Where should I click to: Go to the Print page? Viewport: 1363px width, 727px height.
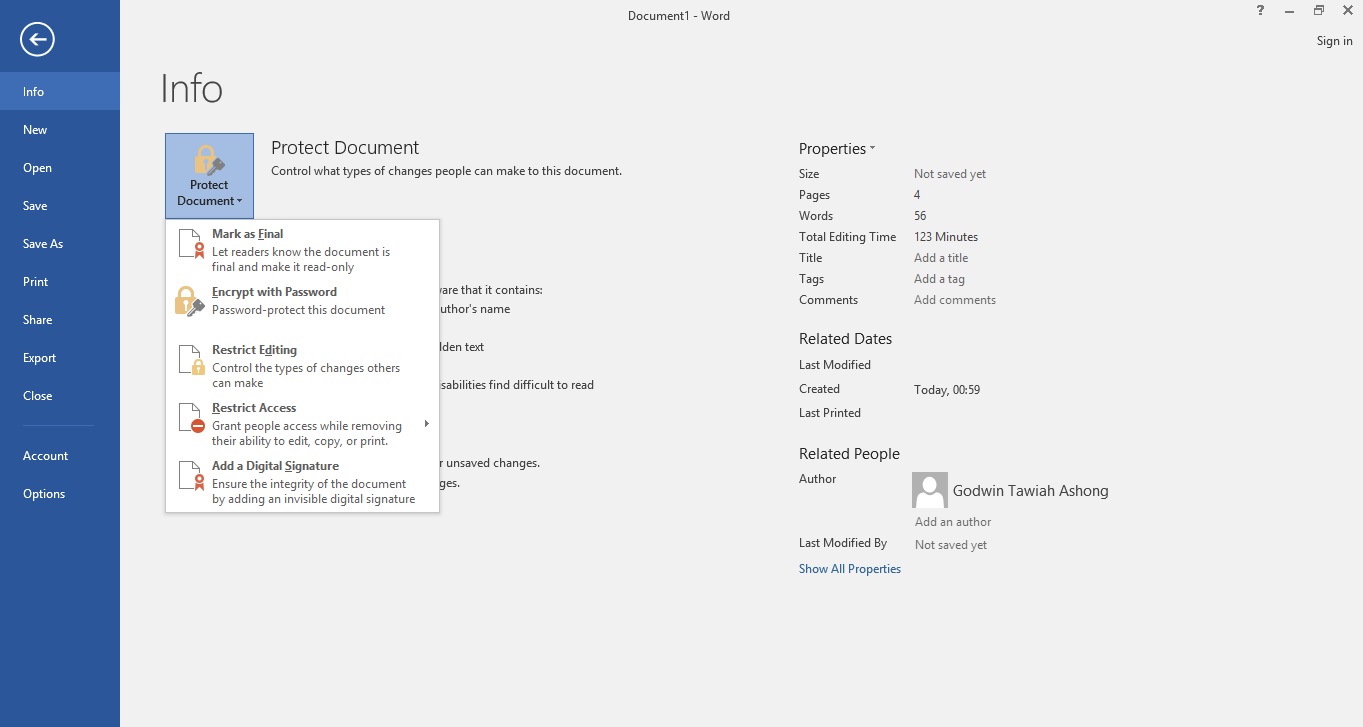point(60,281)
